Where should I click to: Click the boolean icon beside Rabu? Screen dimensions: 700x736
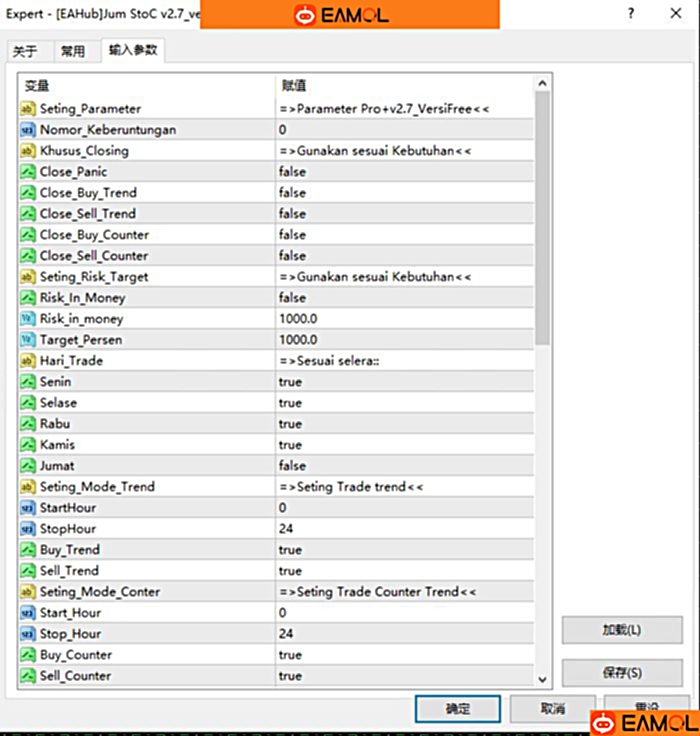[x=28, y=424]
